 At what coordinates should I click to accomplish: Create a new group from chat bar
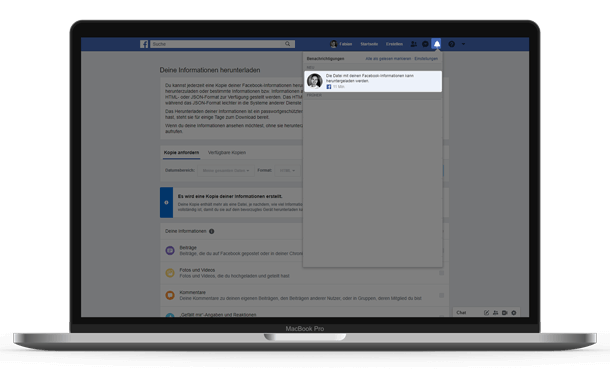coord(495,313)
